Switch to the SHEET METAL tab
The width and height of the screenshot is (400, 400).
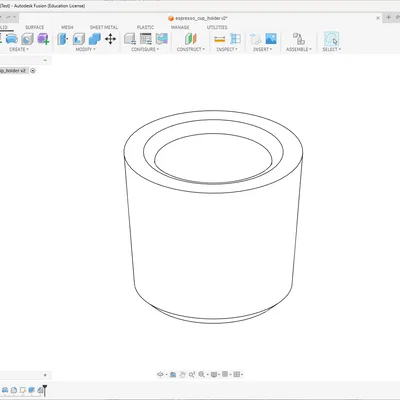104,27
